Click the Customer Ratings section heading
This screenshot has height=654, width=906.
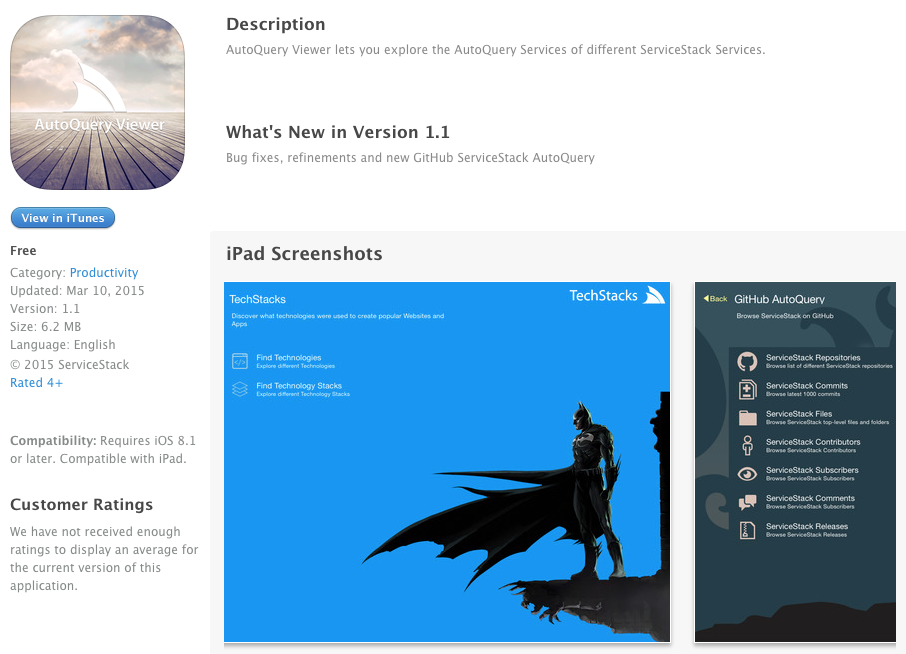point(81,504)
